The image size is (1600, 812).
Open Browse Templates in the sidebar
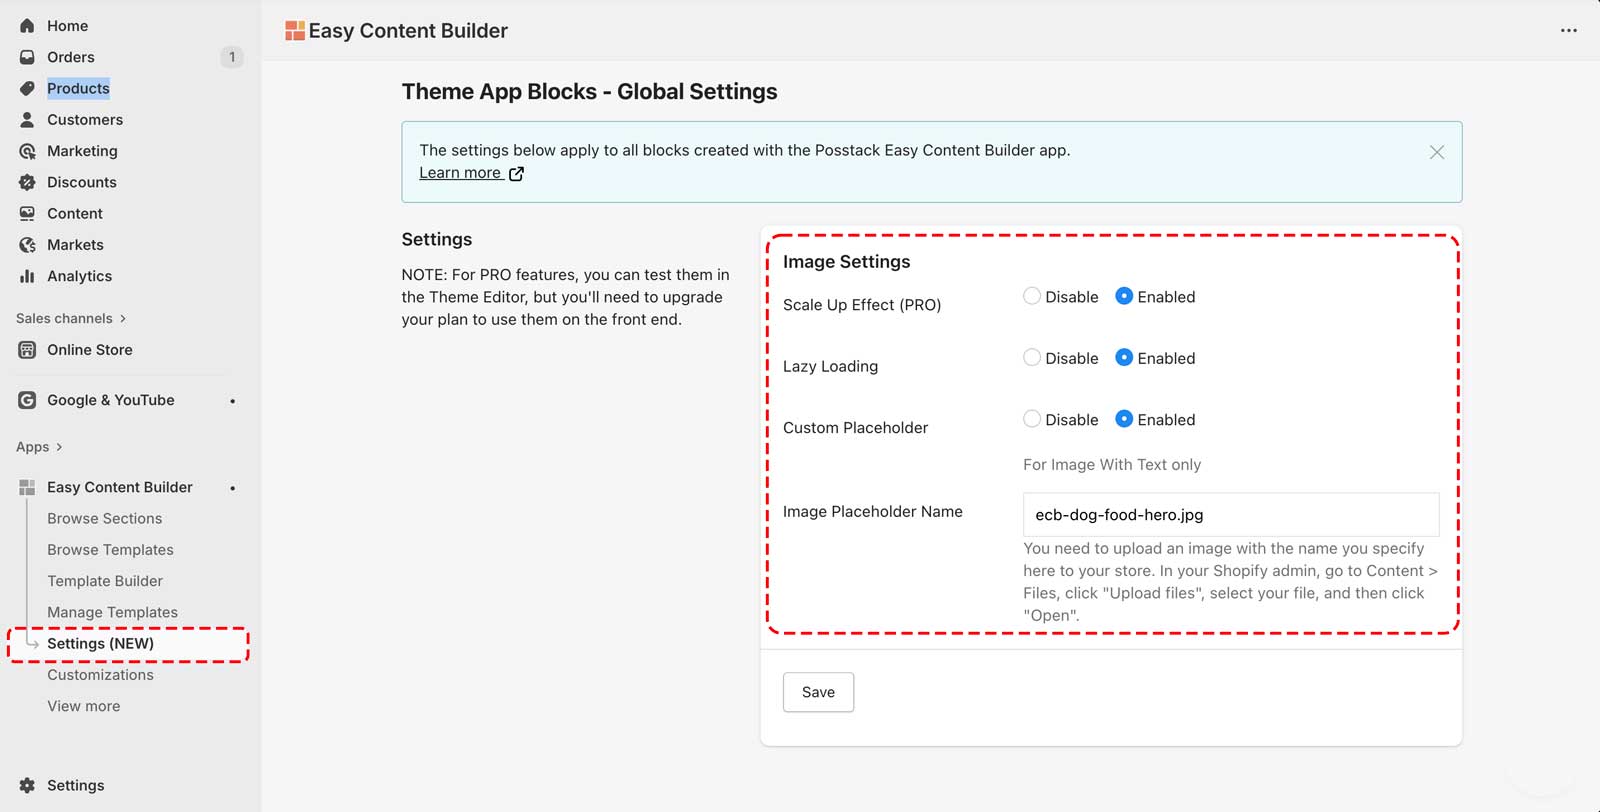(110, 550)
